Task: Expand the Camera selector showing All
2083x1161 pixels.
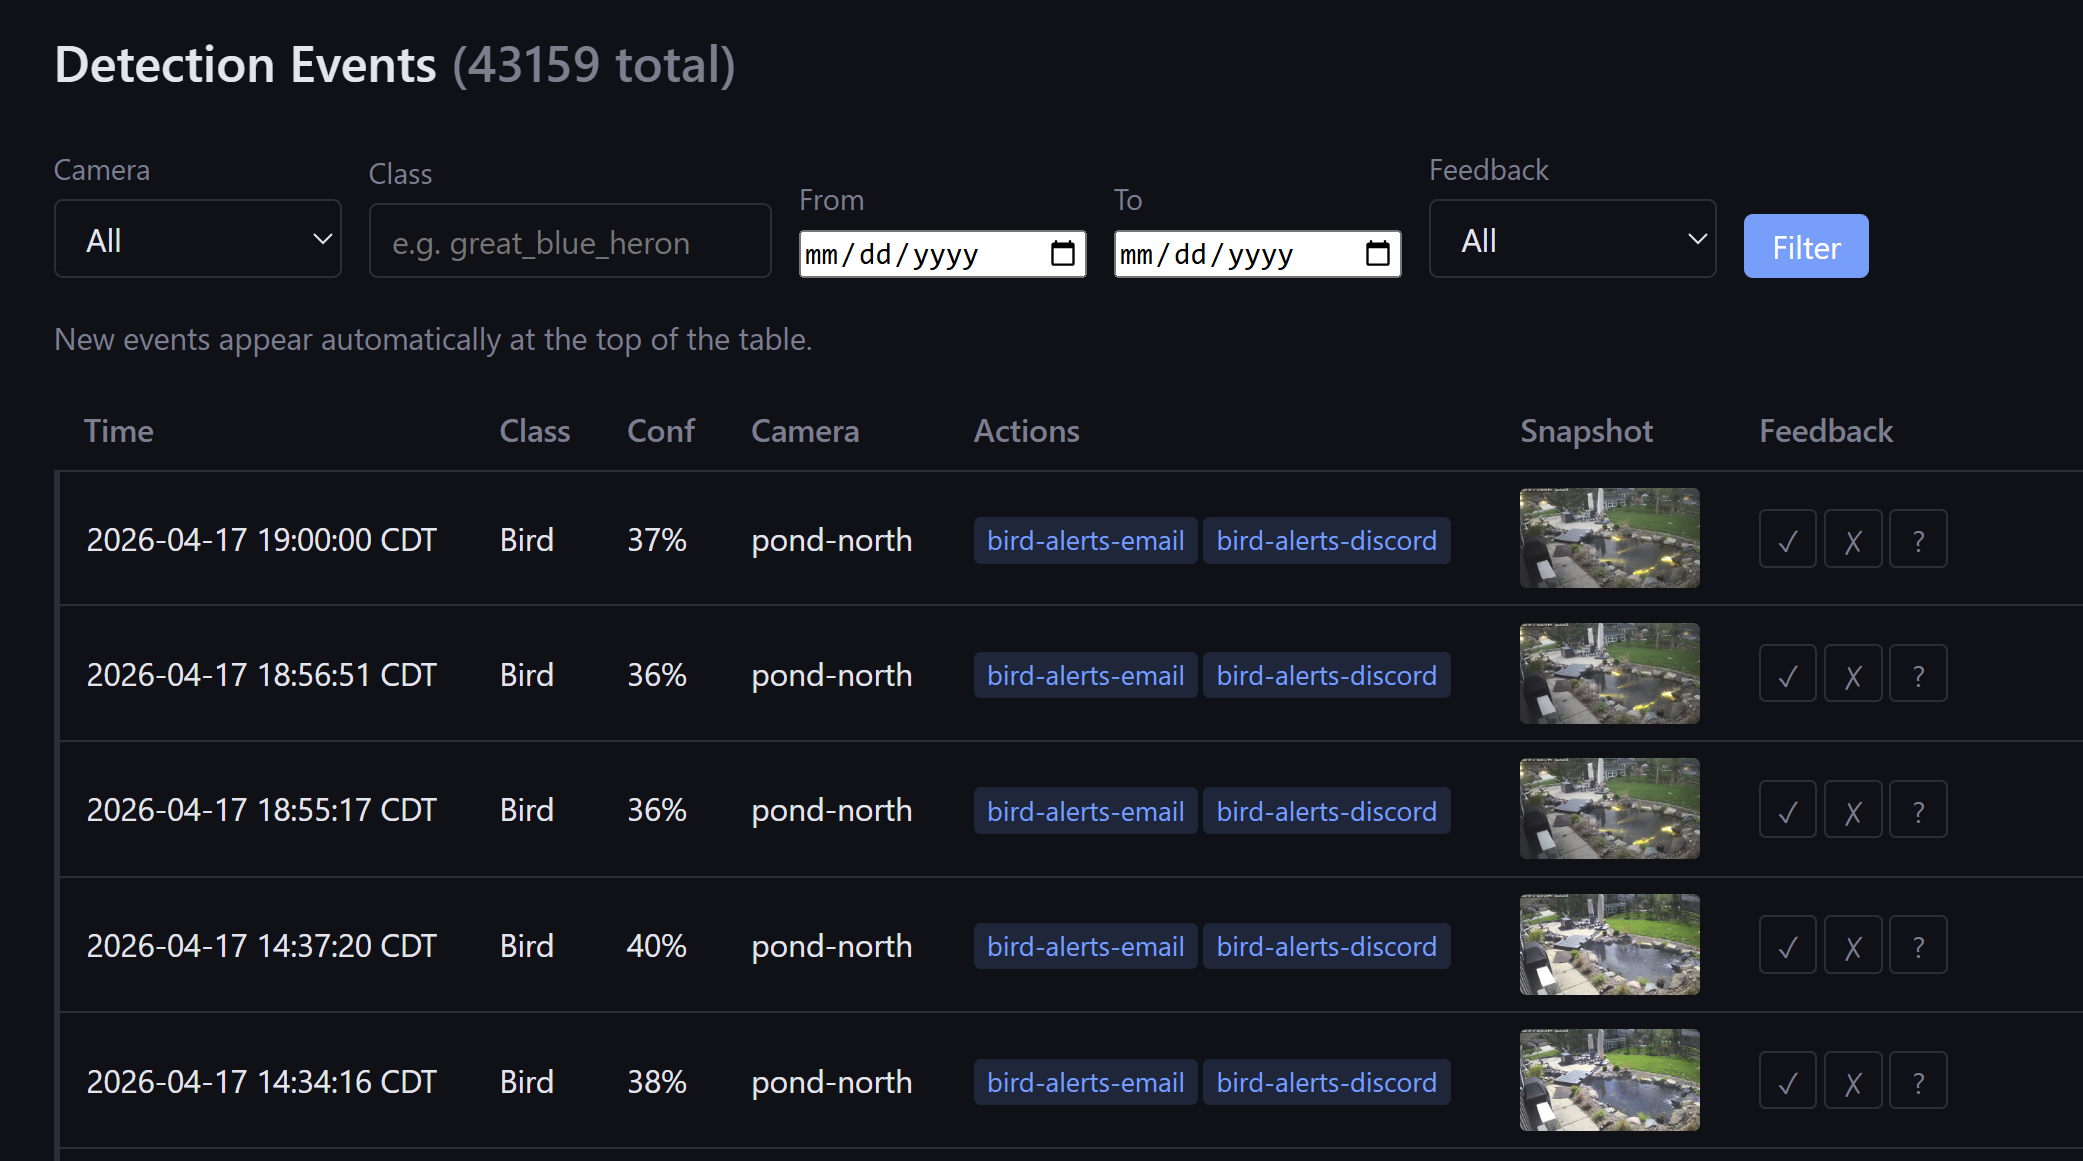Action: [x=197, y=238]
